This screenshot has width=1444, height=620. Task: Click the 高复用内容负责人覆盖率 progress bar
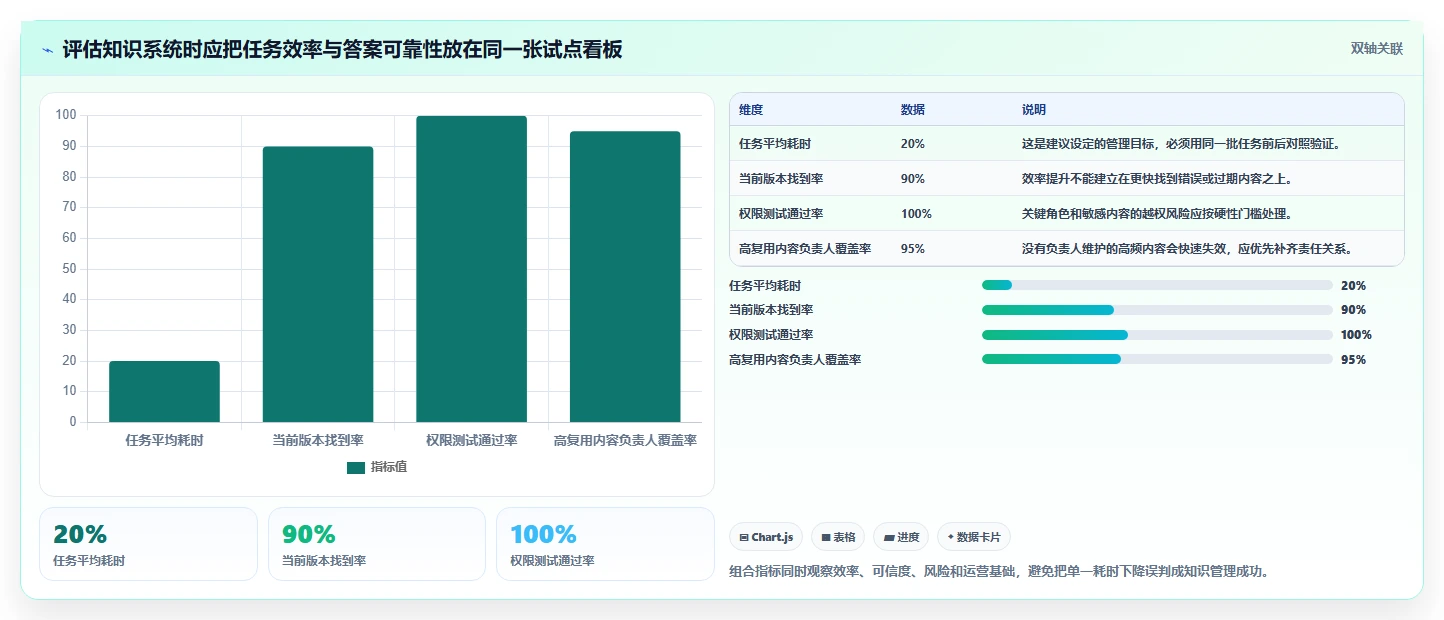pos(1157,360)
